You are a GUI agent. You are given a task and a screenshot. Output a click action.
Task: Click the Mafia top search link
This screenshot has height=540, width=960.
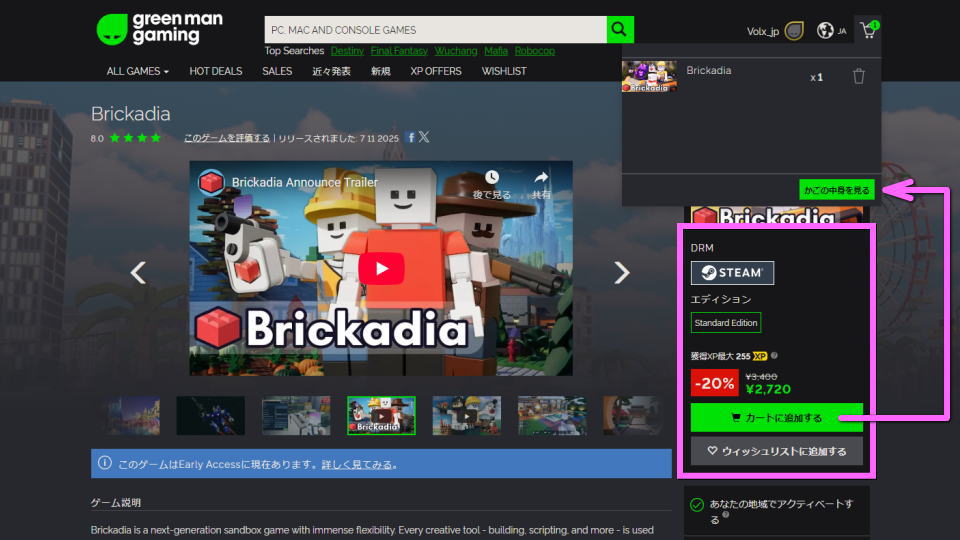[x=496, y=51]
